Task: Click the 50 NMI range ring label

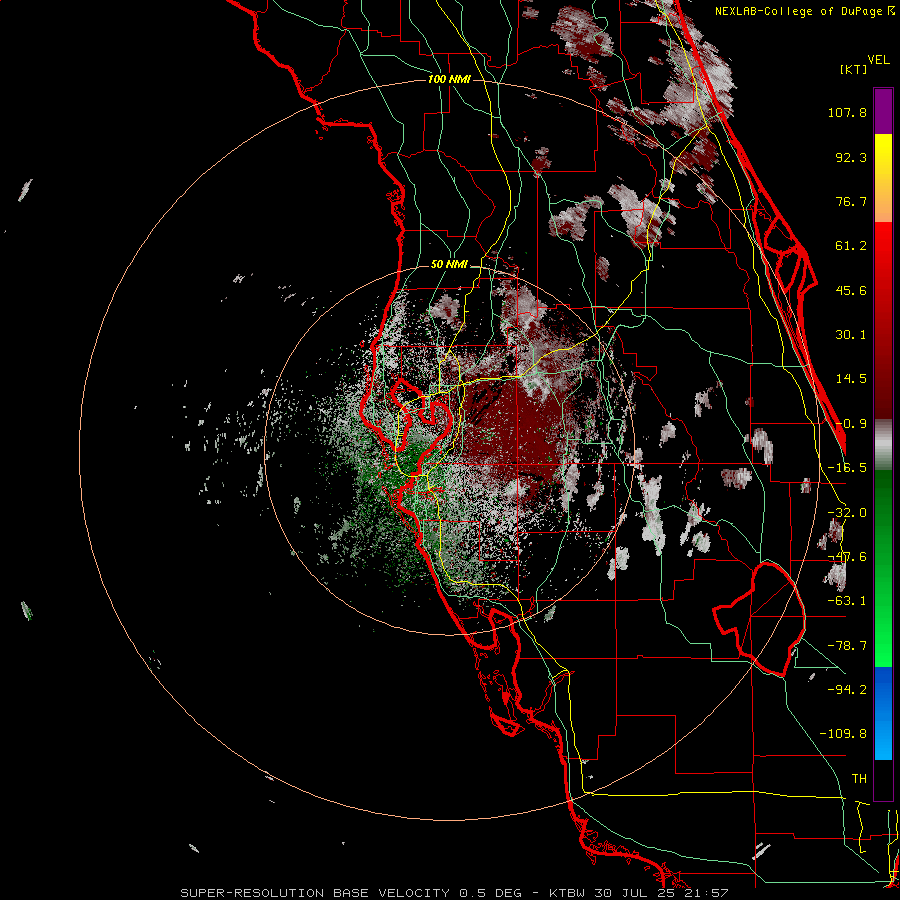Action: 449,265
